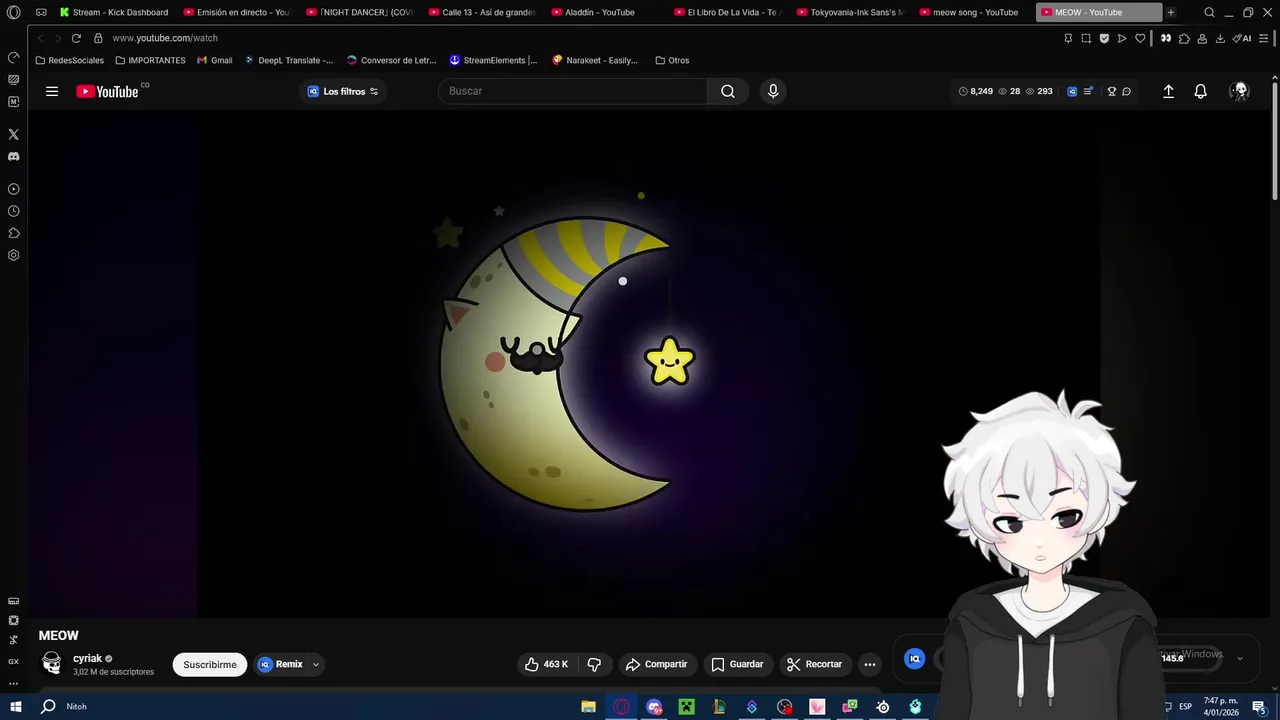Screen dimensions: 1280x720
Task: Dislike the MEOW video
Action: tap(594, 664)
